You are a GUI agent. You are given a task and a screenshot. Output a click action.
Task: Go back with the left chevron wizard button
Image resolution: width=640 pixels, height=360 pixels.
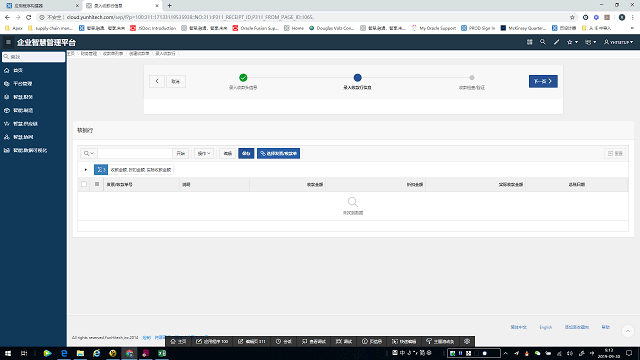click(157, 81)
